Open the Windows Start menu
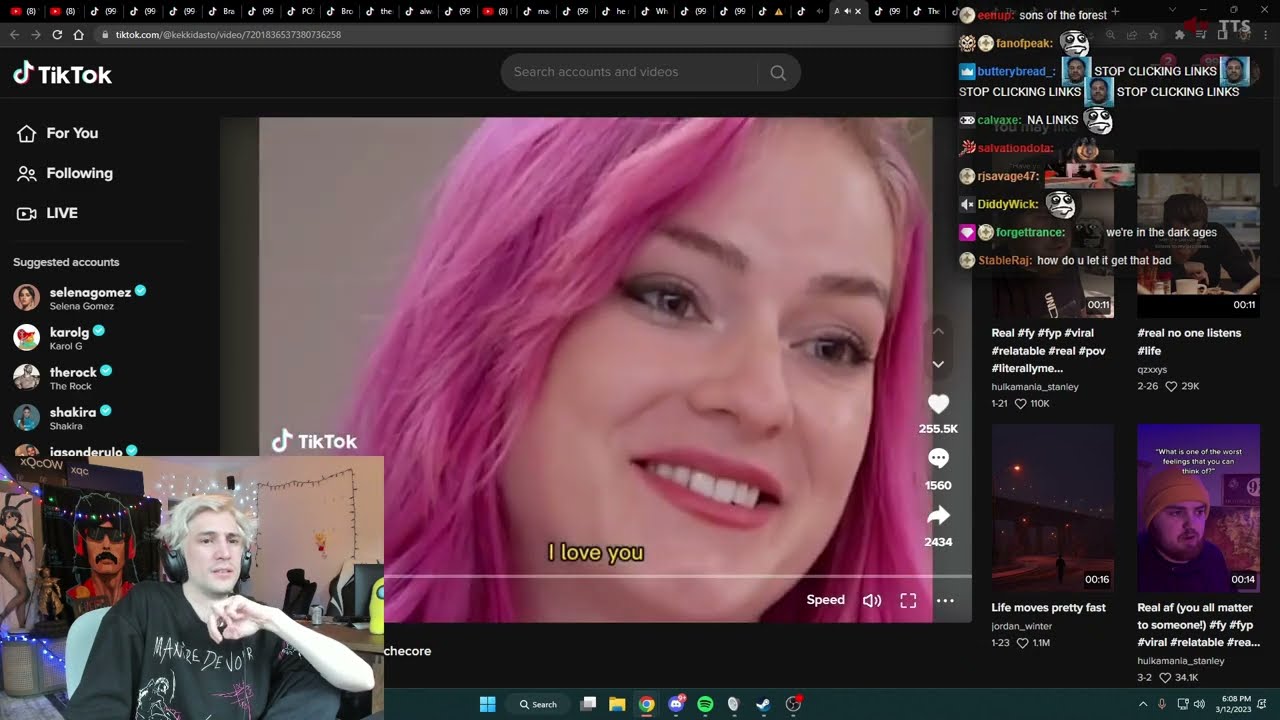 488,704
